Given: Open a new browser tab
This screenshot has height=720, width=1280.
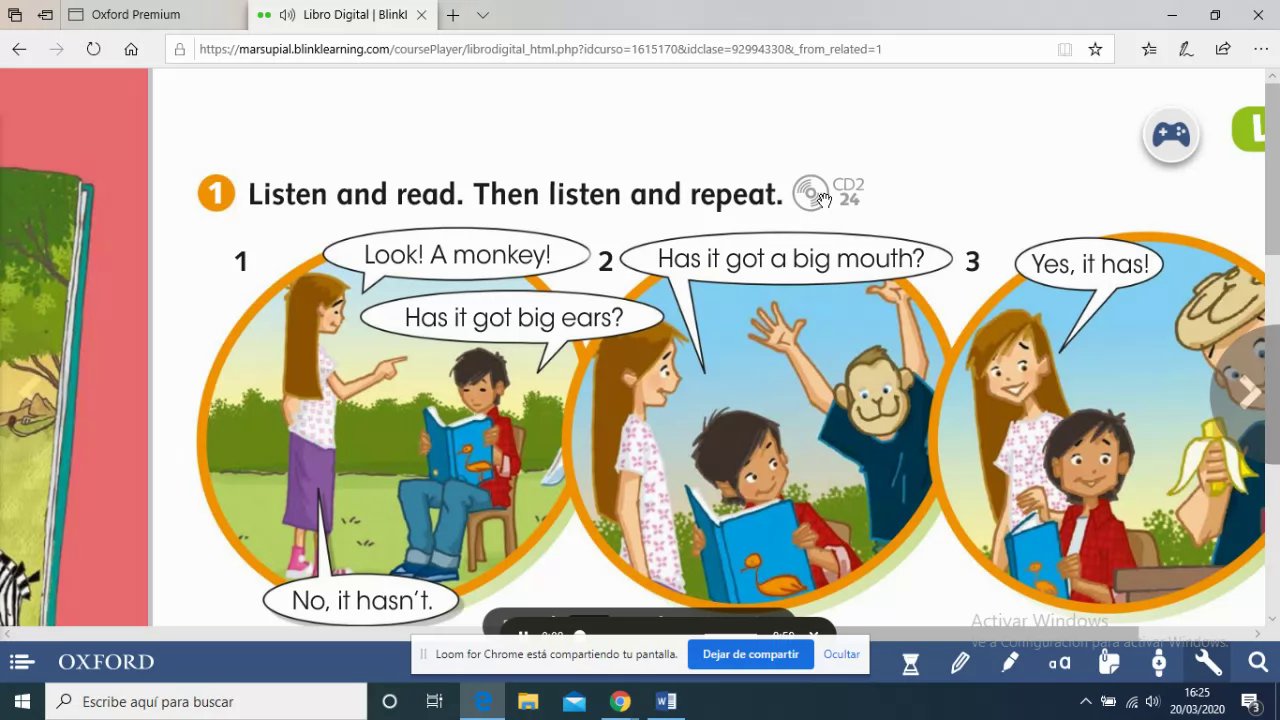Looking at the screenshot, I should click(452, 15).
